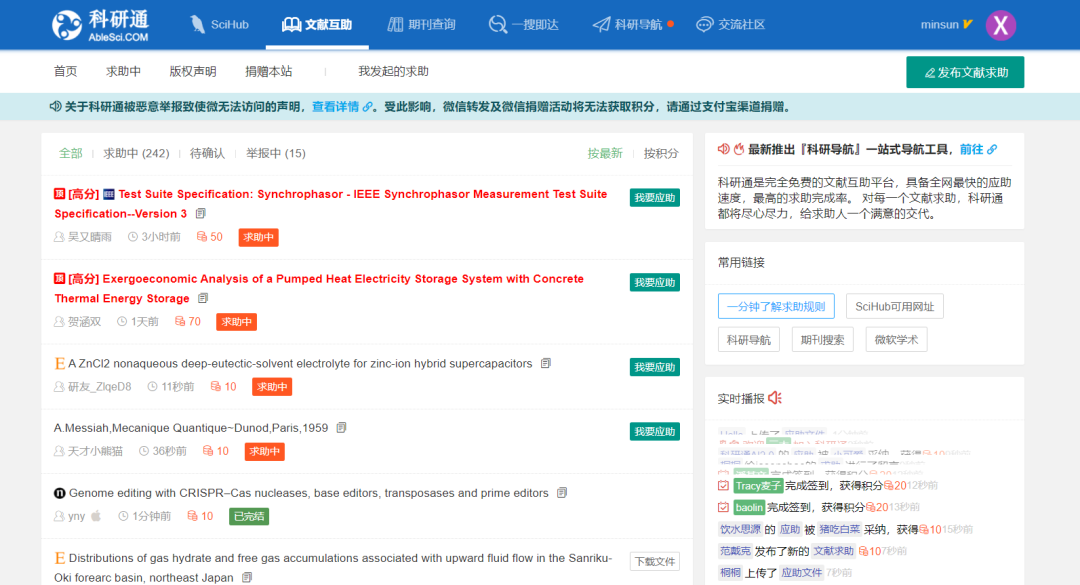Open the Synchrophasor Test Suite Specification request

[331, 204]
